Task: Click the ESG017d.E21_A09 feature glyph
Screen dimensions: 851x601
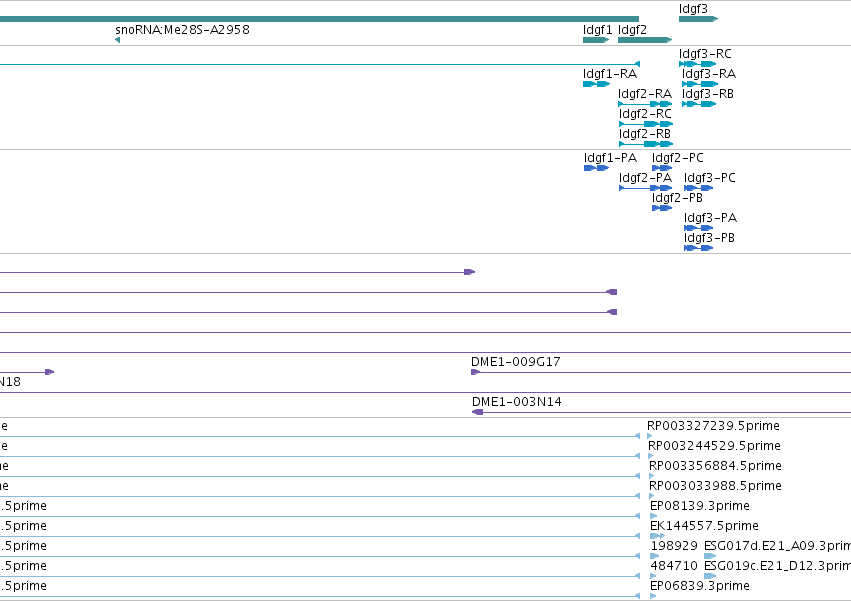Action: click(710, 556)
